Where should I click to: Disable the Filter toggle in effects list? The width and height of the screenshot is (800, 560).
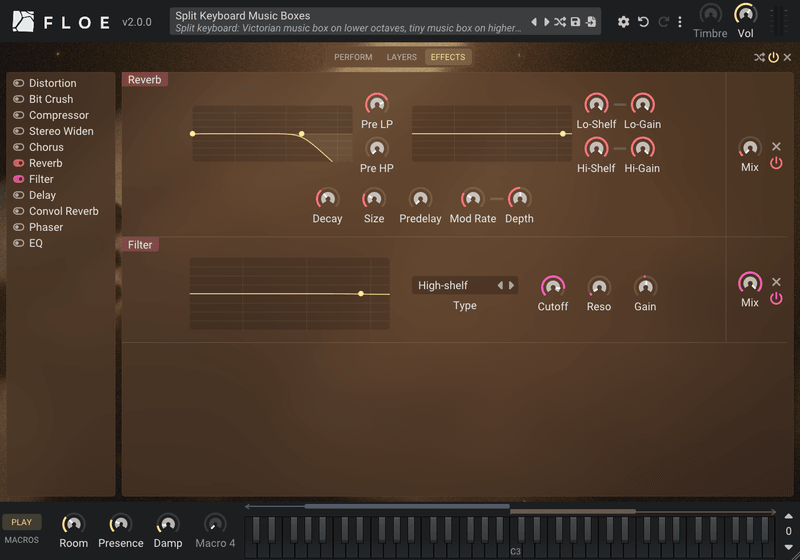point(19,179)
